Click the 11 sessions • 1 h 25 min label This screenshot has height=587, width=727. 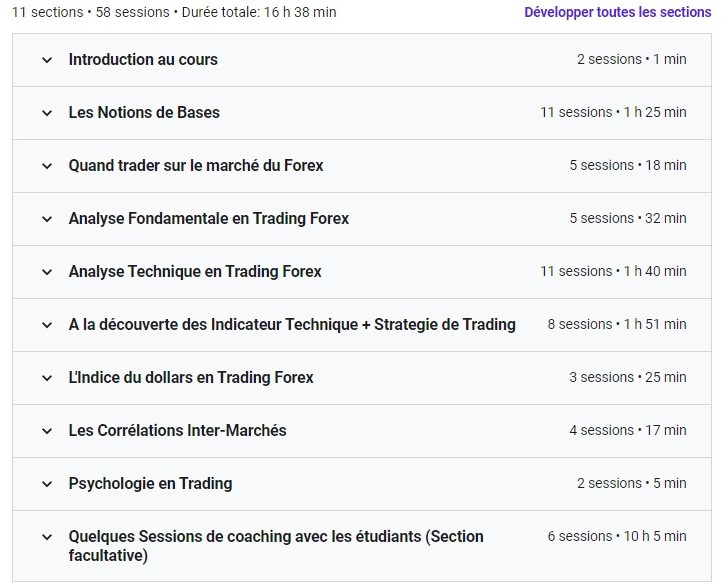click(613, 113)
